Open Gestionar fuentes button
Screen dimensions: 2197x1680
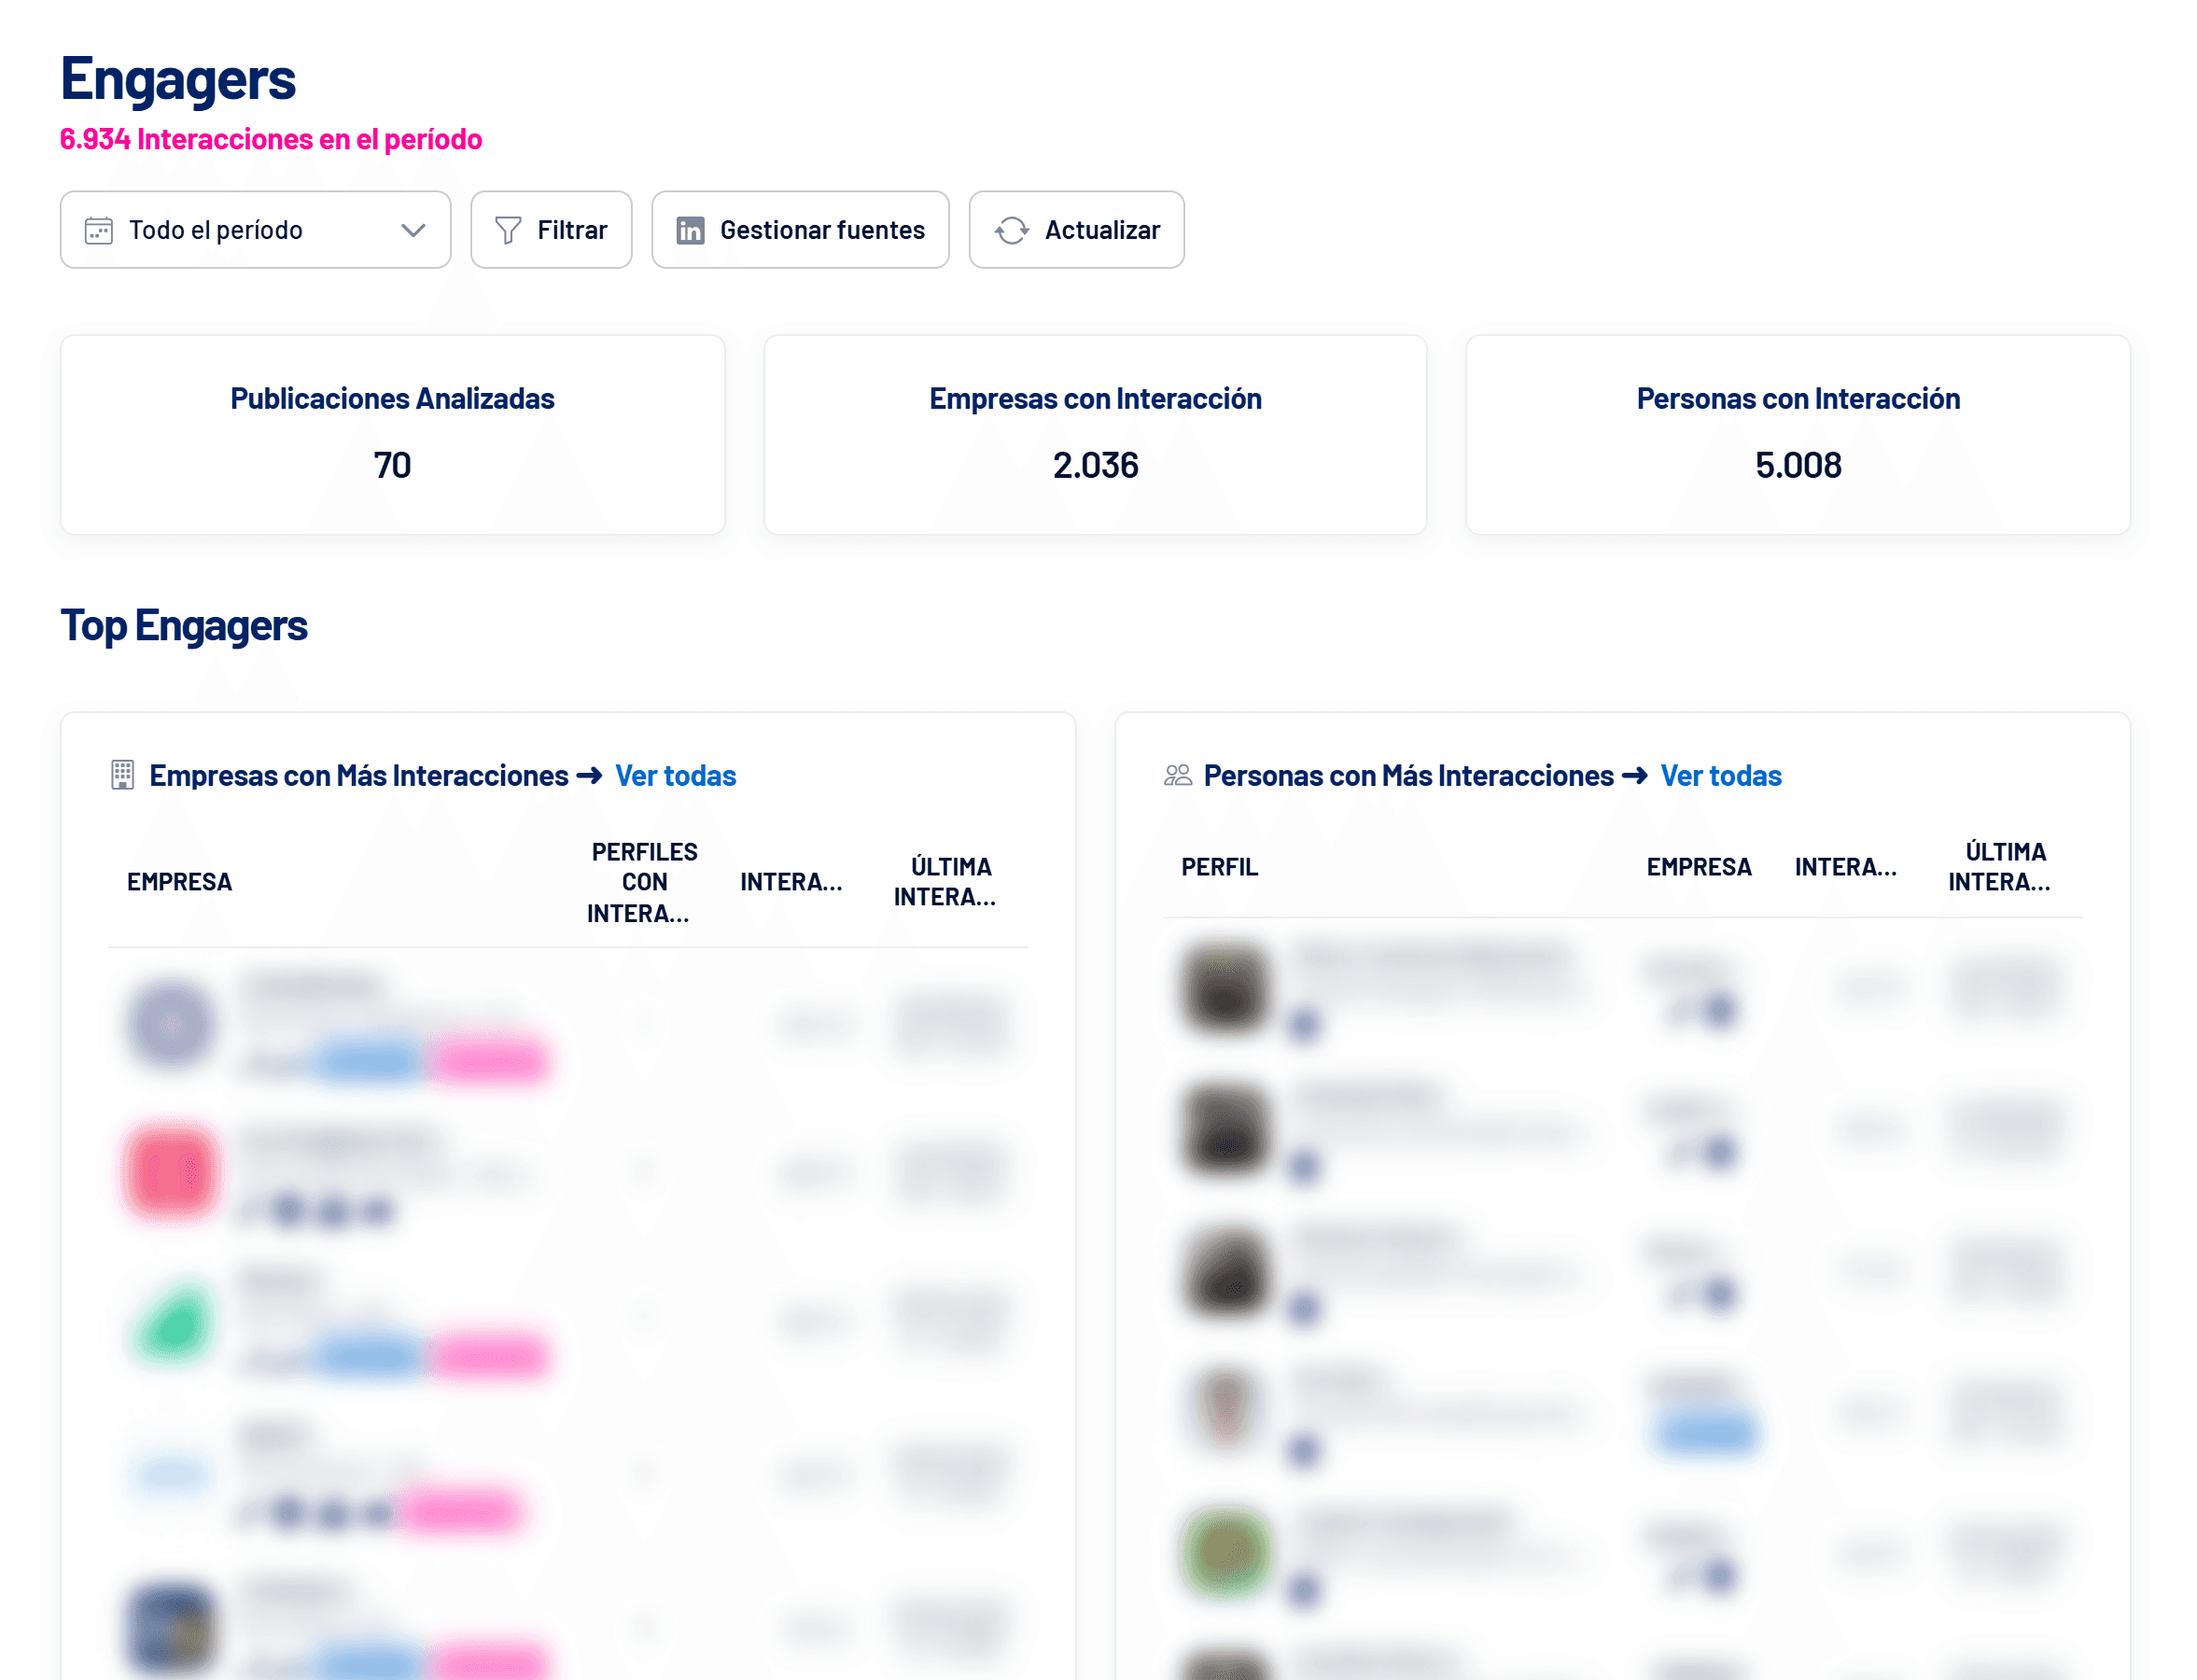point(800,230)
